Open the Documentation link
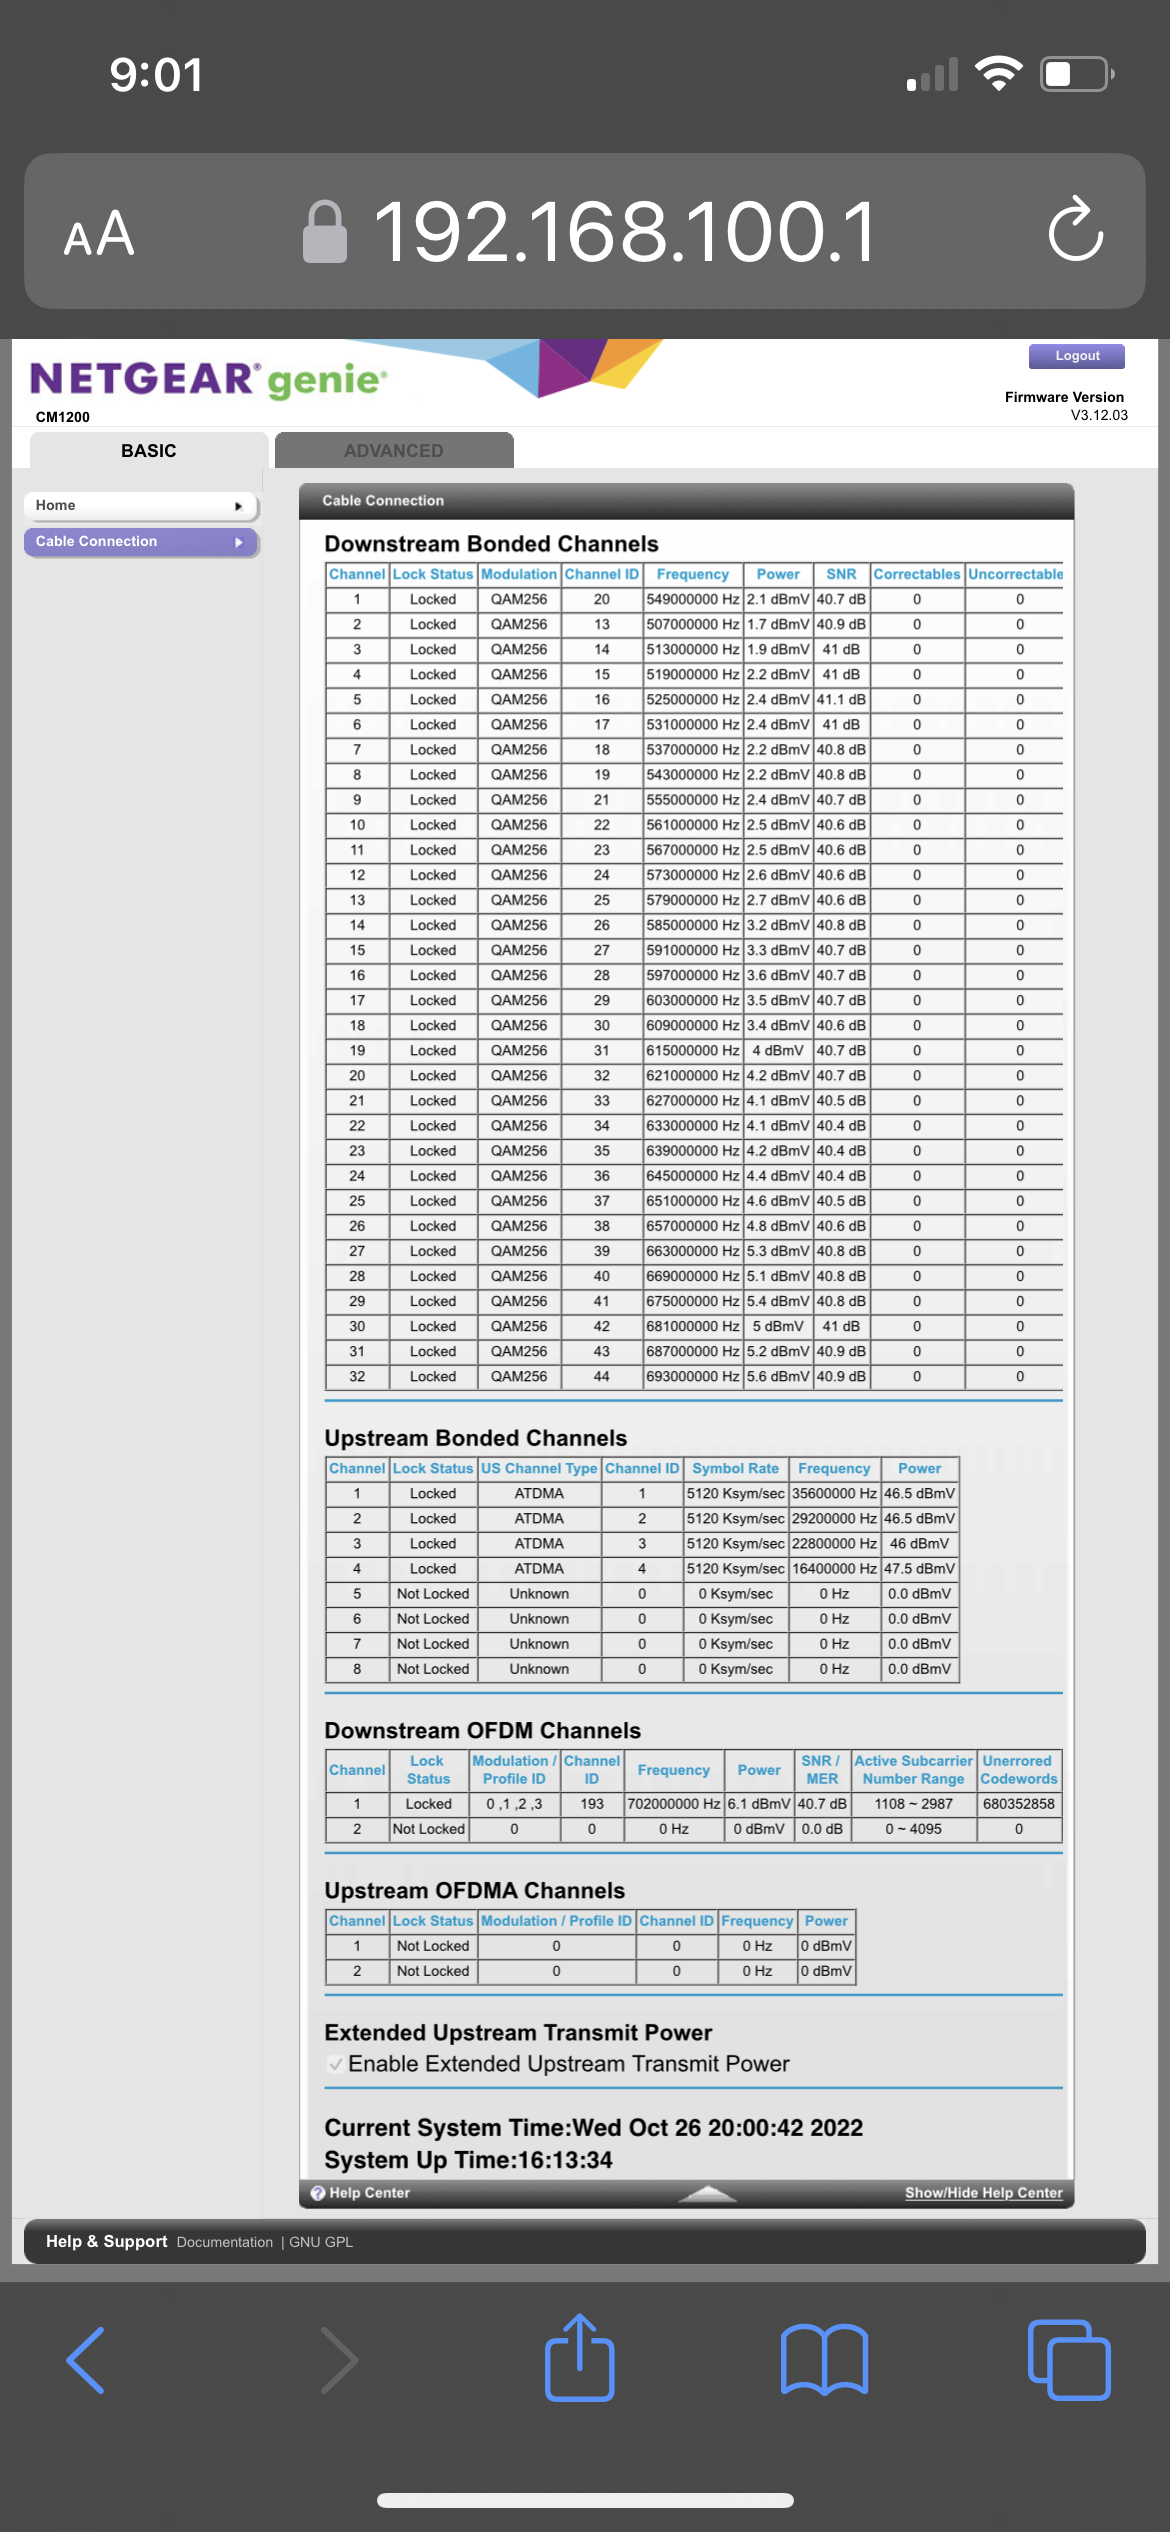1170x2532 pixels. pos(225,2242)
